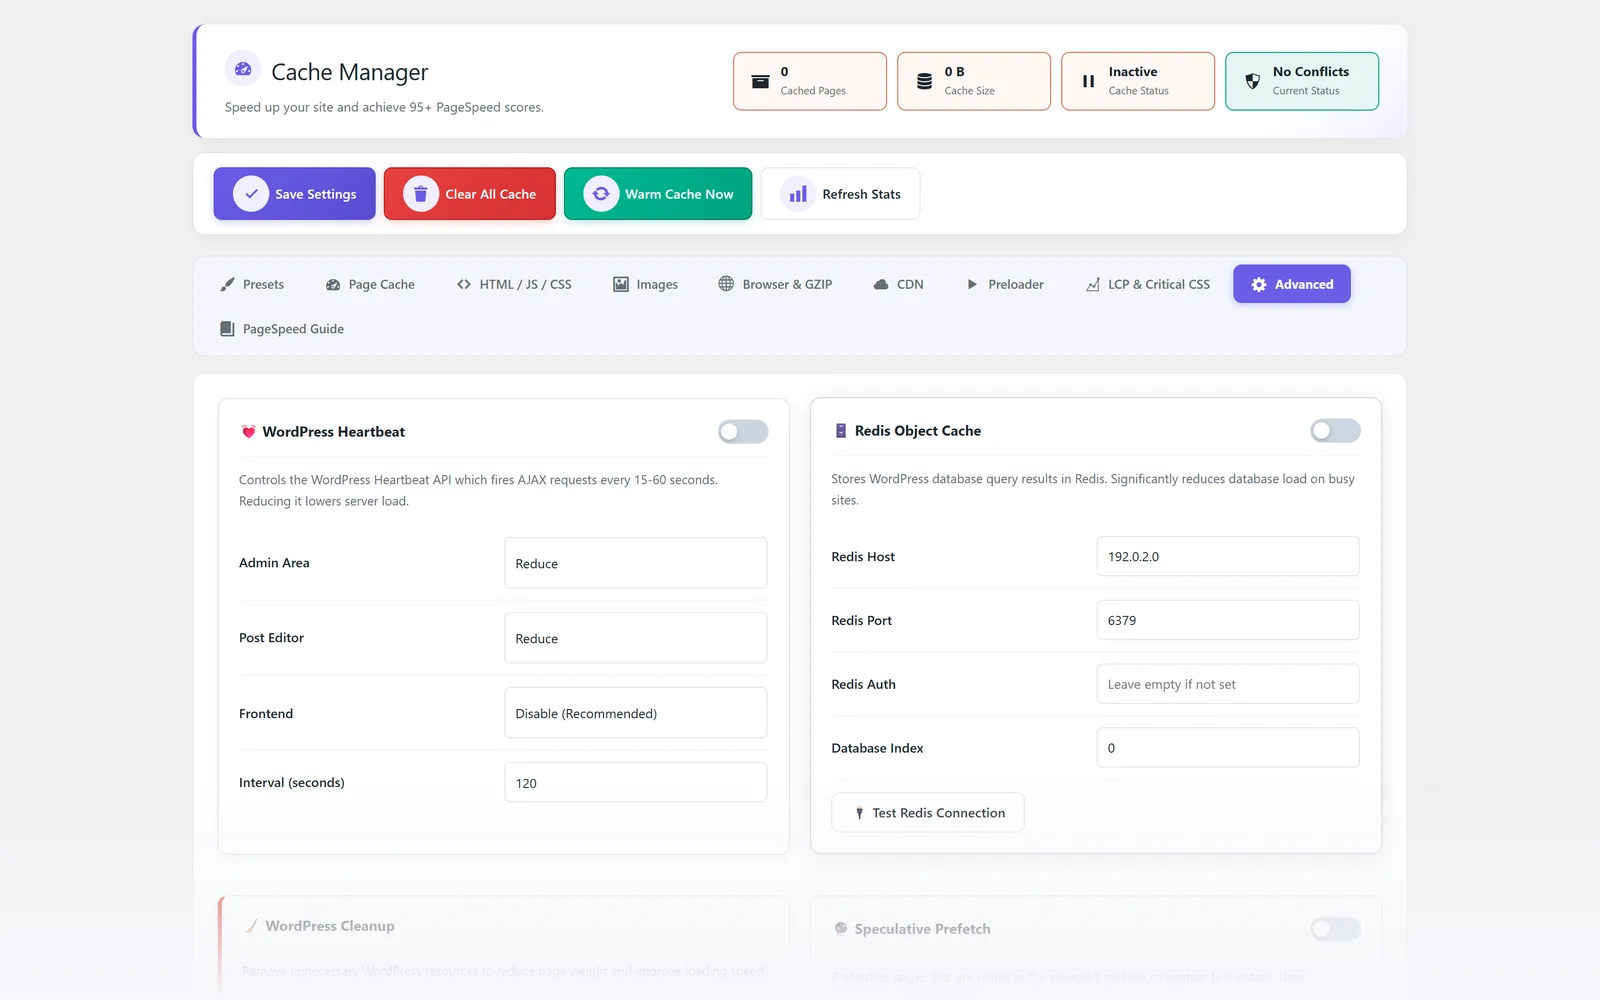Click the CDN cloud icon
Viewport: 1600px width, 1000px height.
(x=881, y=285)
